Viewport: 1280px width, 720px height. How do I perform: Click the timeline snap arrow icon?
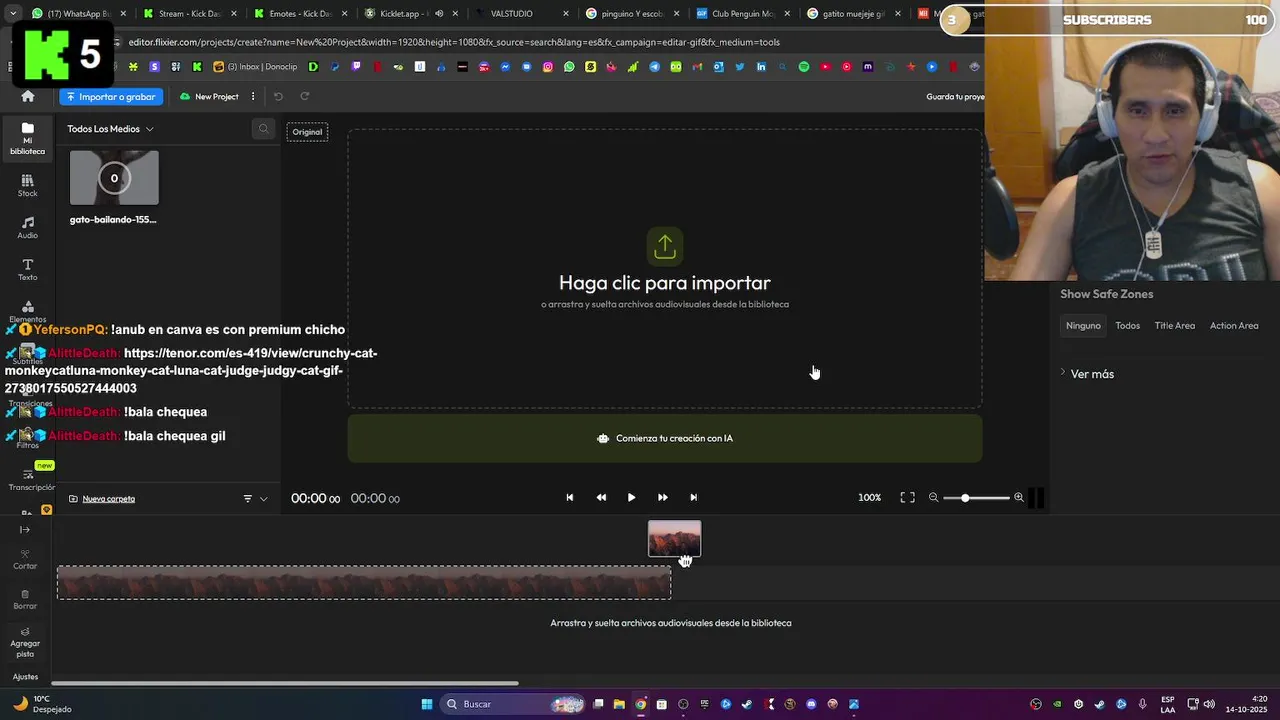point(25,530)
